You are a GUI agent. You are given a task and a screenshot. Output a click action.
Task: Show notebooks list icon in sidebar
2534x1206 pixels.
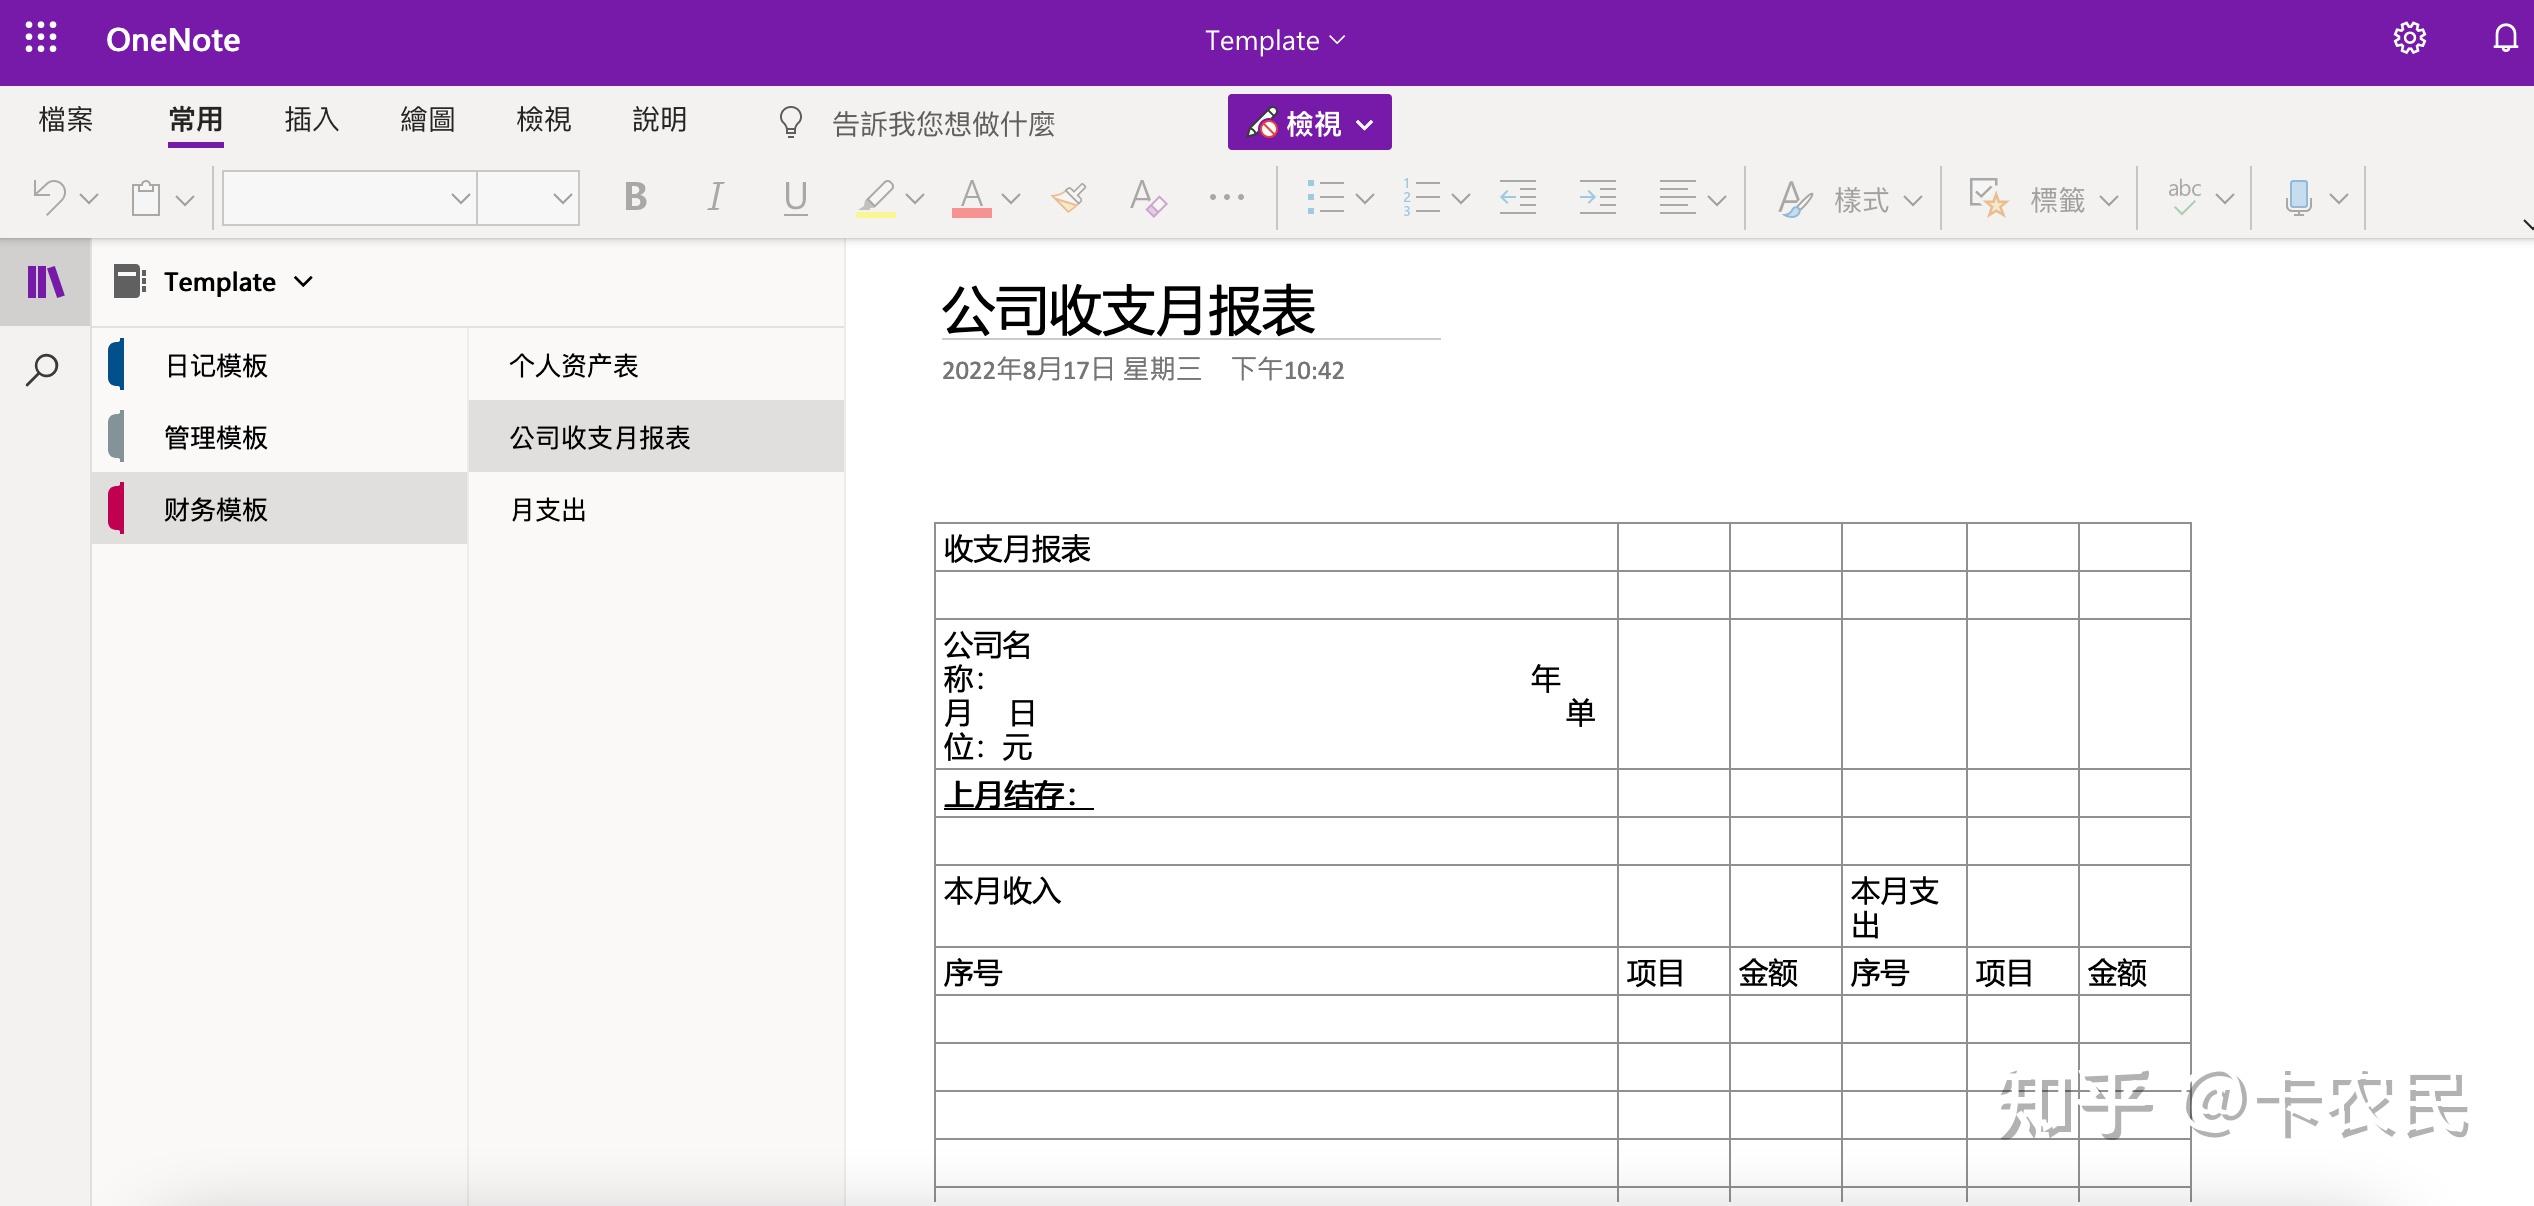pyautogui.click(x=45, y=282)
